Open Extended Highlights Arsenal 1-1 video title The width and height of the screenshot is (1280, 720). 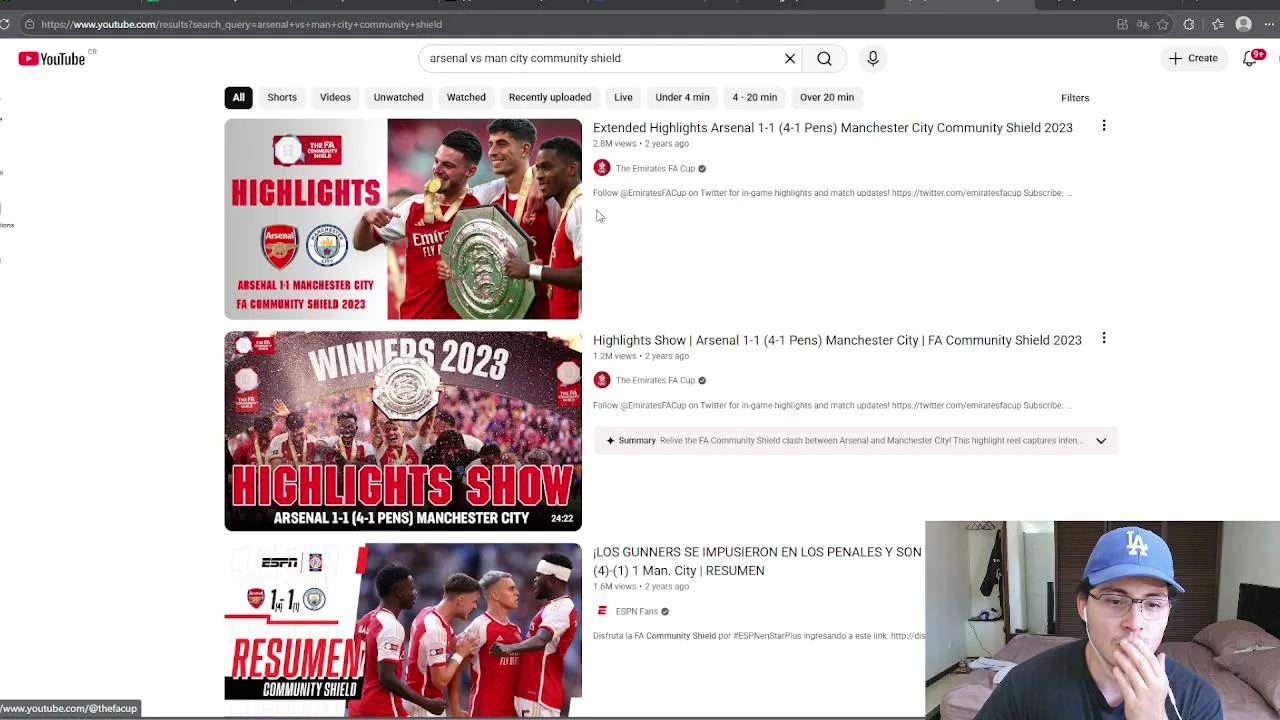tap(833, 128)
